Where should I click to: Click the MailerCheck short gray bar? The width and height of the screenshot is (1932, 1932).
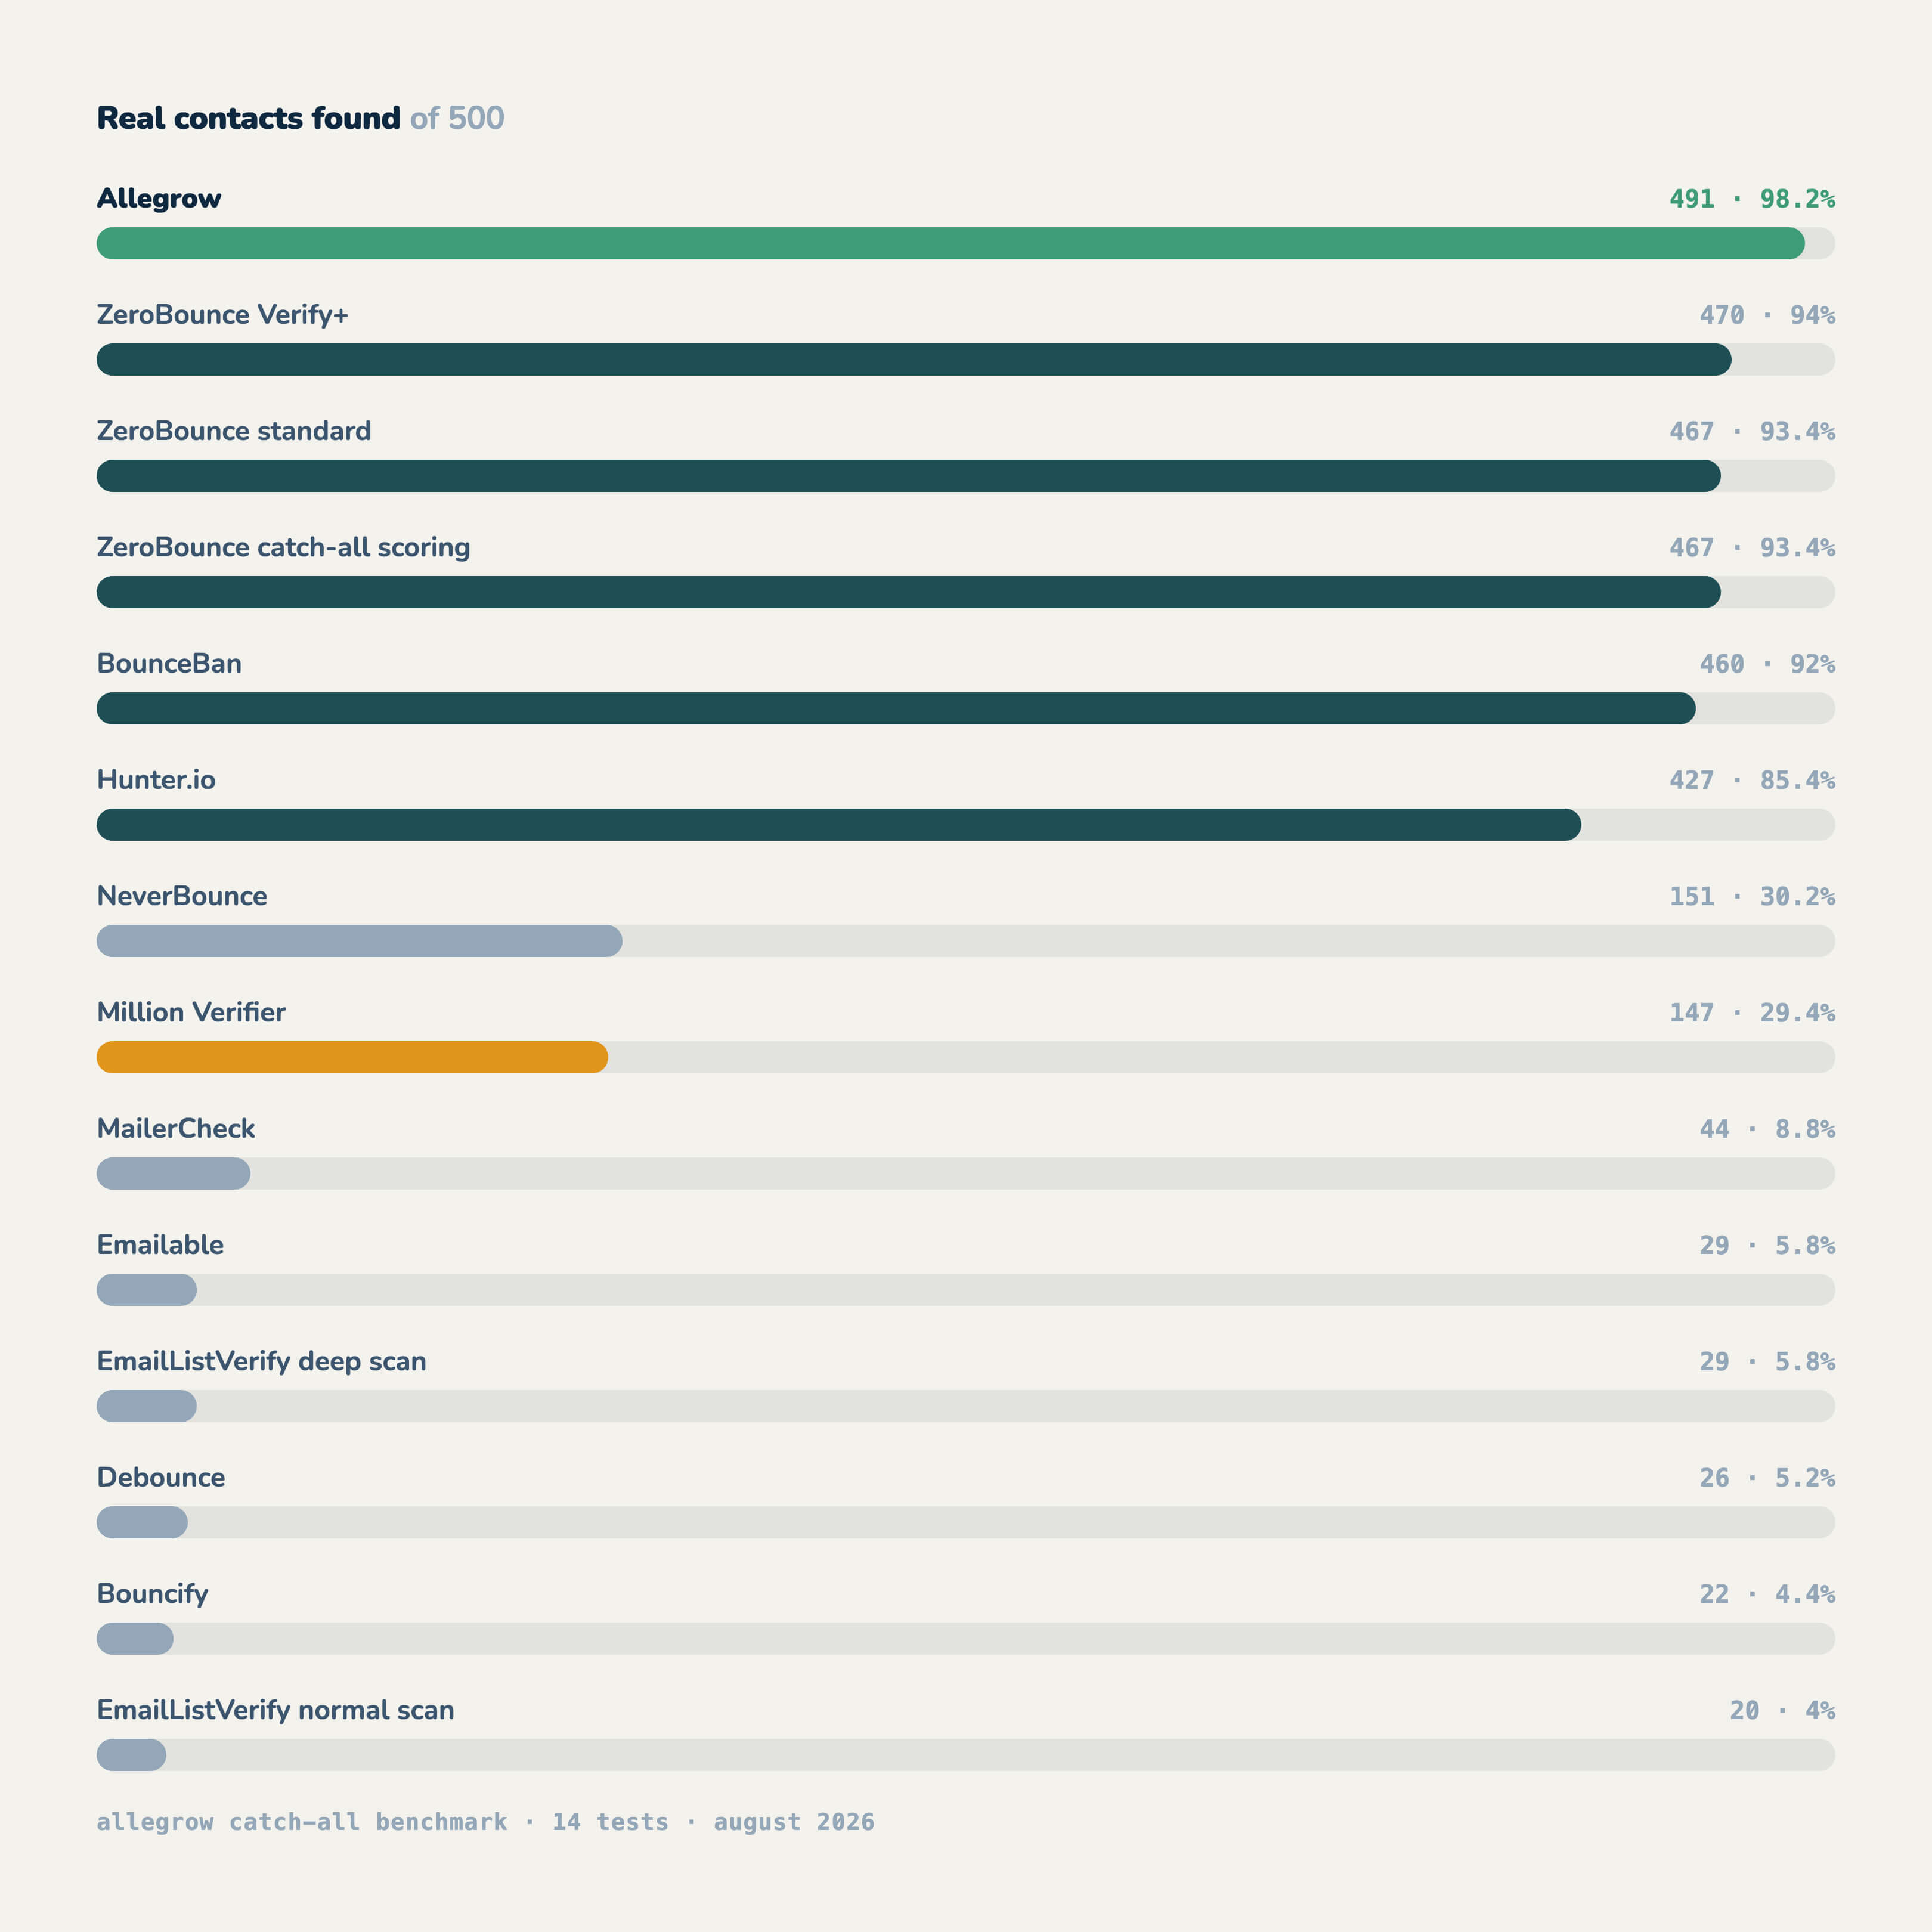[173, 1173]
